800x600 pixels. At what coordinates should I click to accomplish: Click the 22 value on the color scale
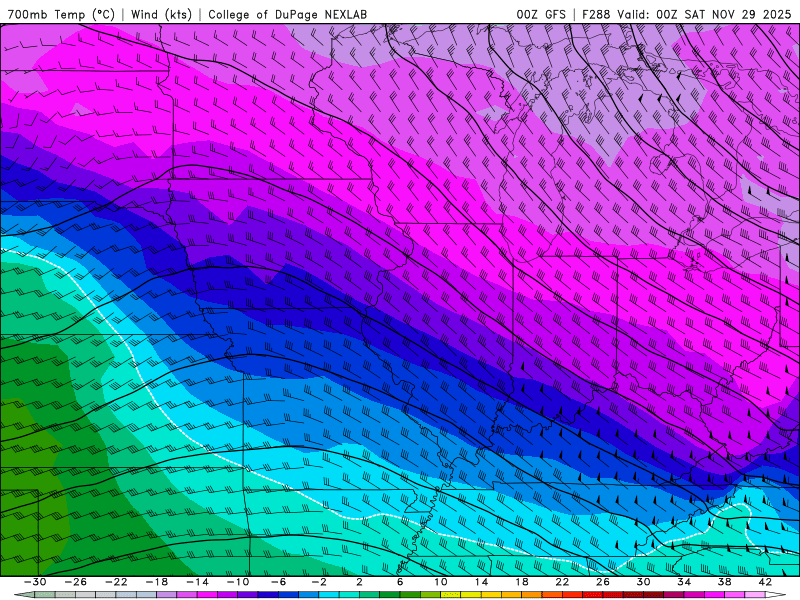click(x=562, y=582)
